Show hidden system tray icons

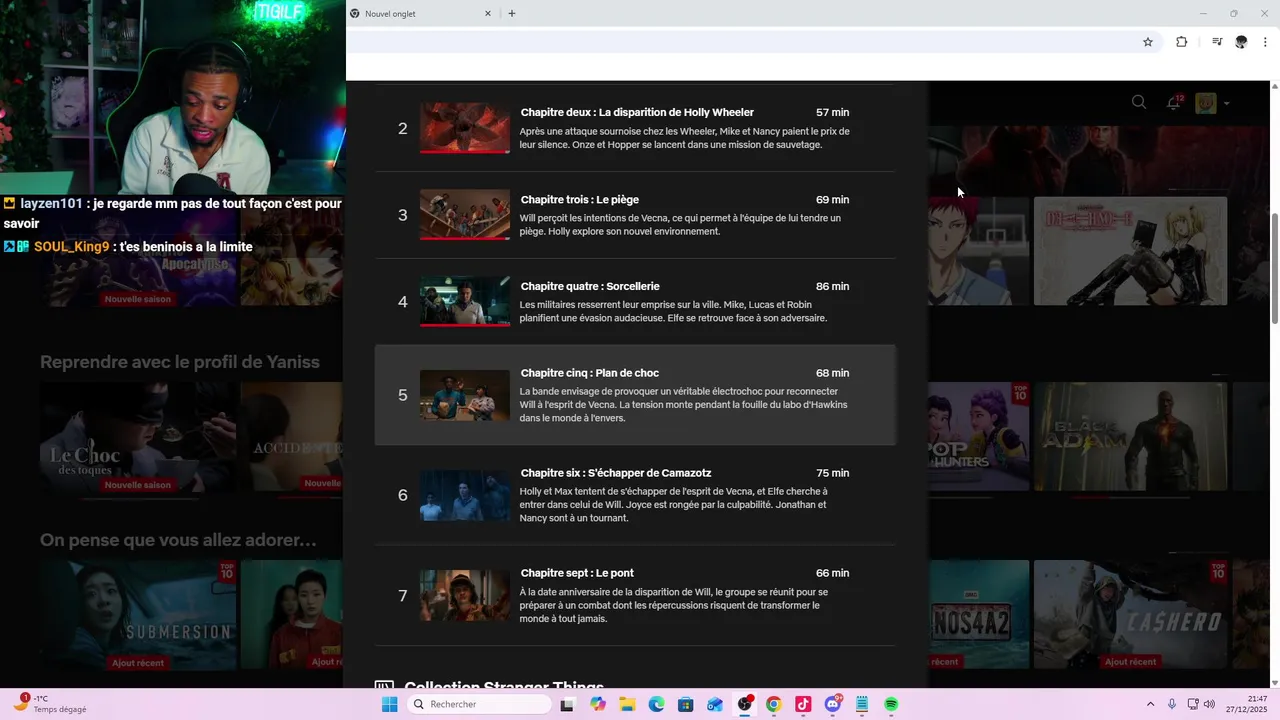[1150, 704]
